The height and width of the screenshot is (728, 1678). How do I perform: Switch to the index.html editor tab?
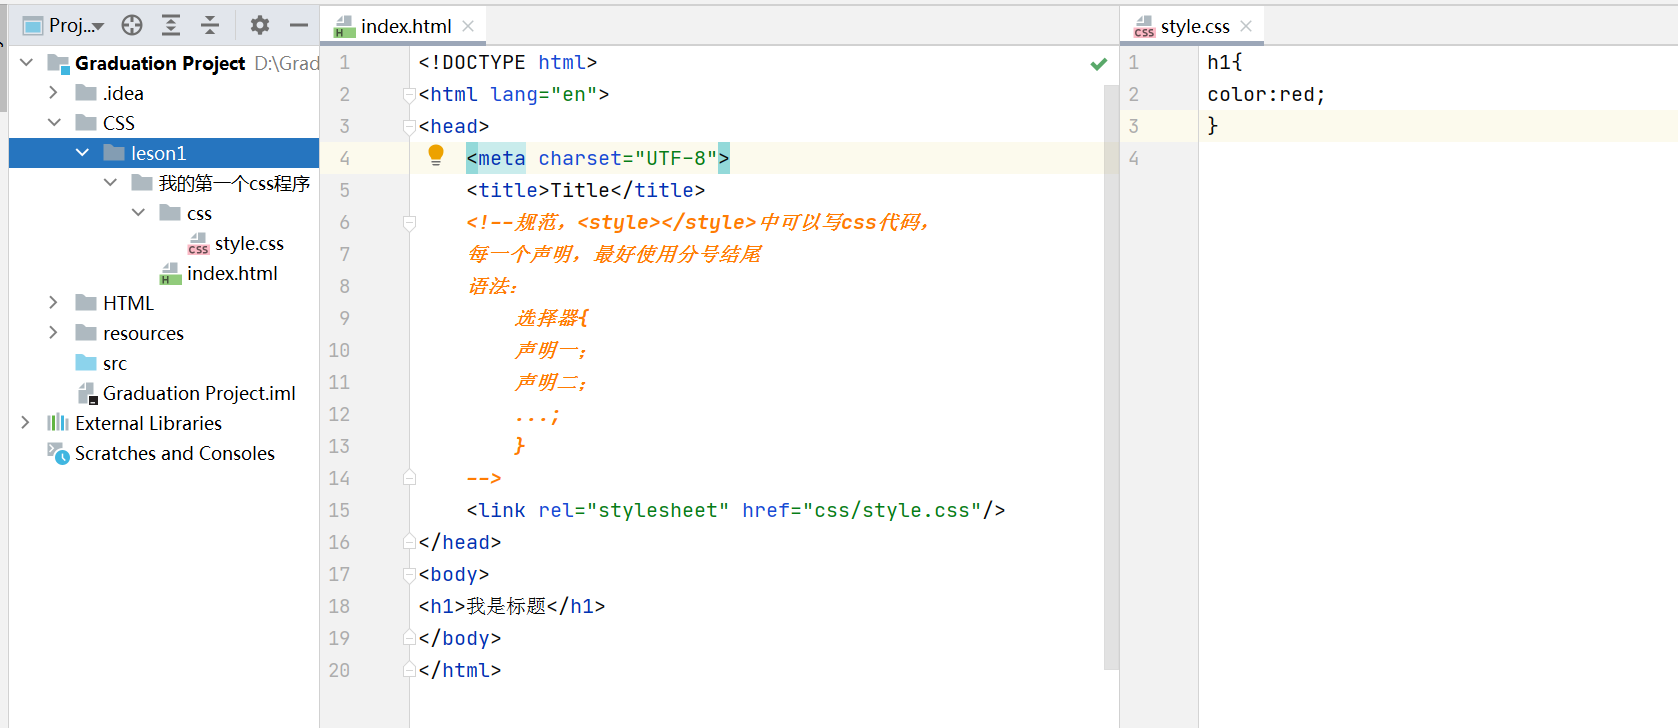pyautogui.click(x=405, y=26)
